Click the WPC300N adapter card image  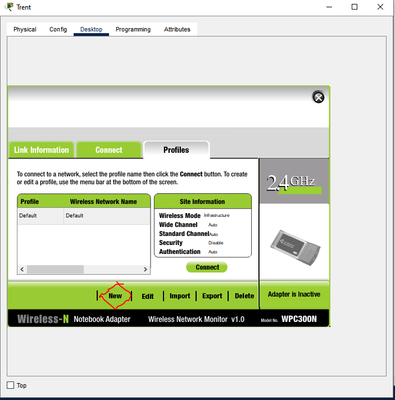click(x=295, y=248)
